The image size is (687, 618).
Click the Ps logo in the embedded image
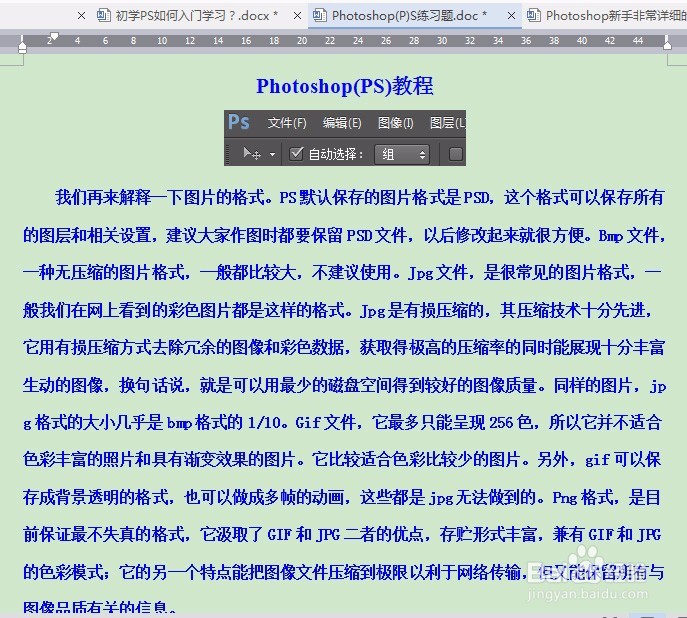point(239,122)
